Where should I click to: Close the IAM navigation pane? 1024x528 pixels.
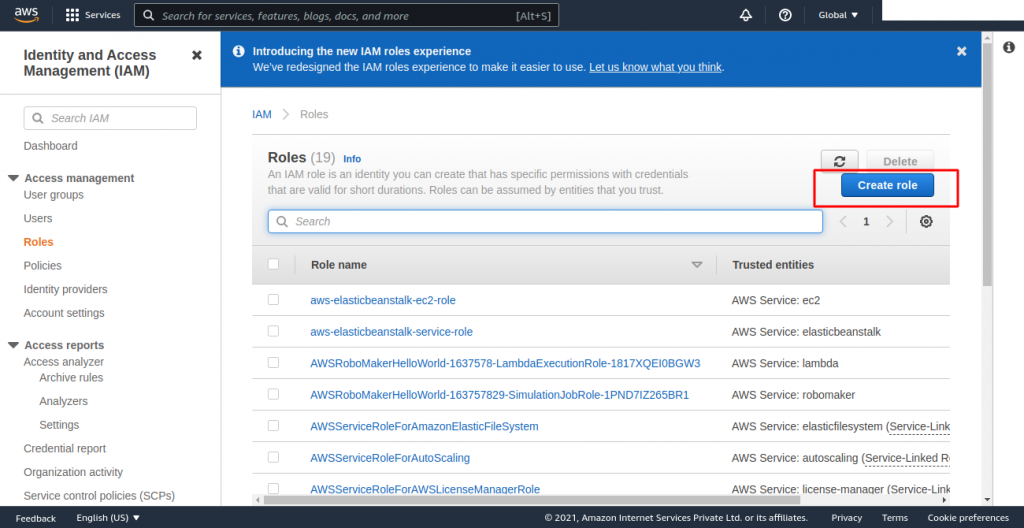tap(197, 56)
